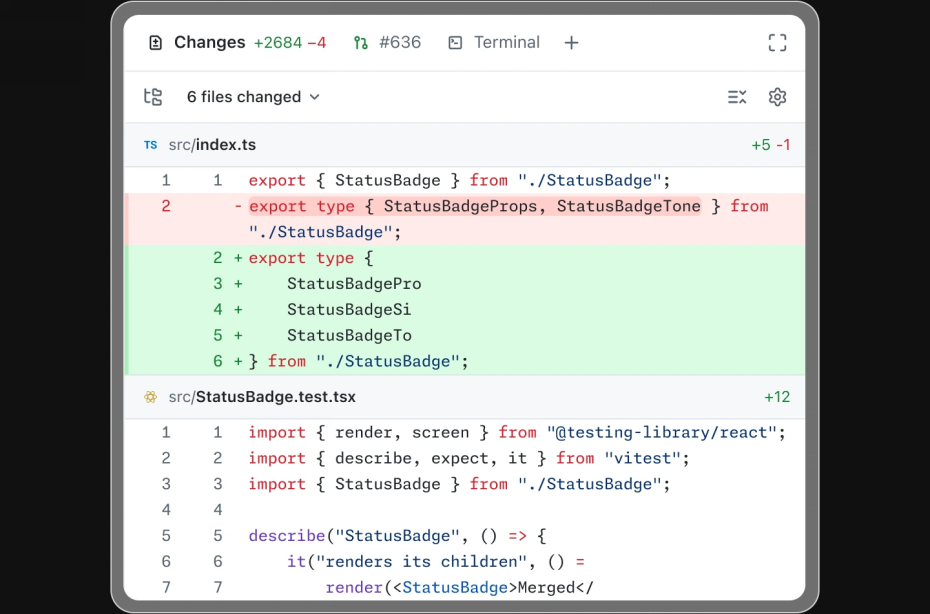Collapse the src/StatusBadge.test.tsx file header
Image resolution: width=930 pixels, height=614 pixels.
tap(464, 397)
